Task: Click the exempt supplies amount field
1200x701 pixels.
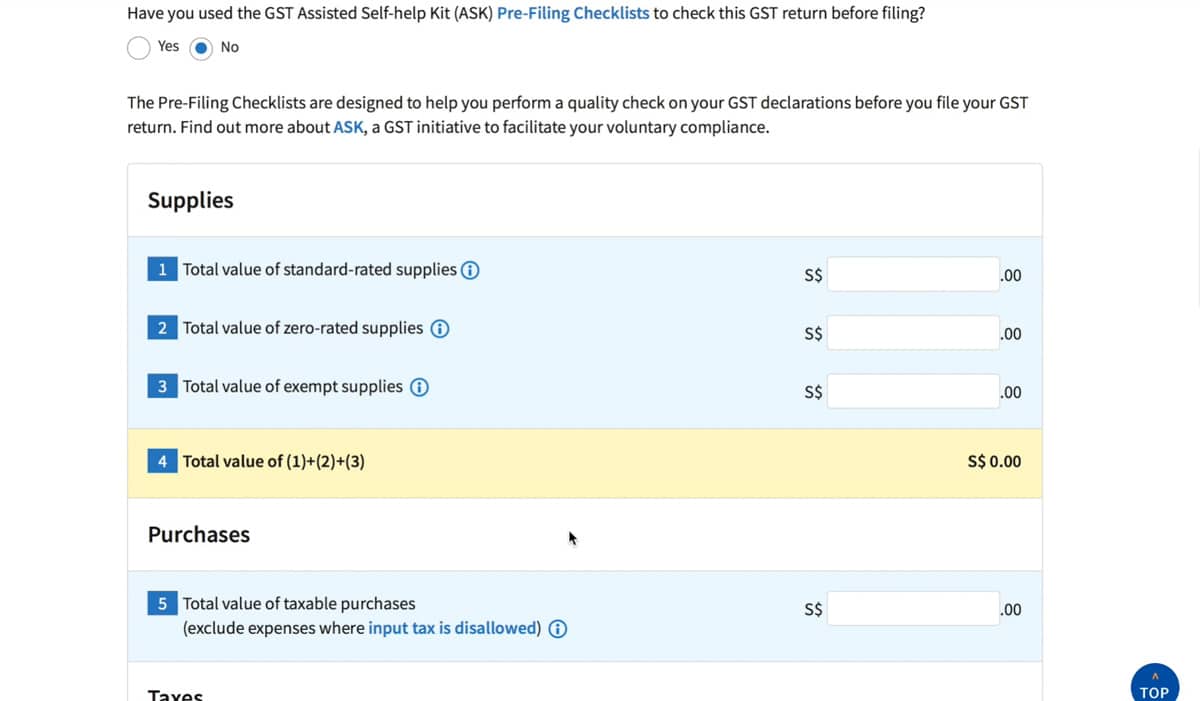Action: pos(912,391)
